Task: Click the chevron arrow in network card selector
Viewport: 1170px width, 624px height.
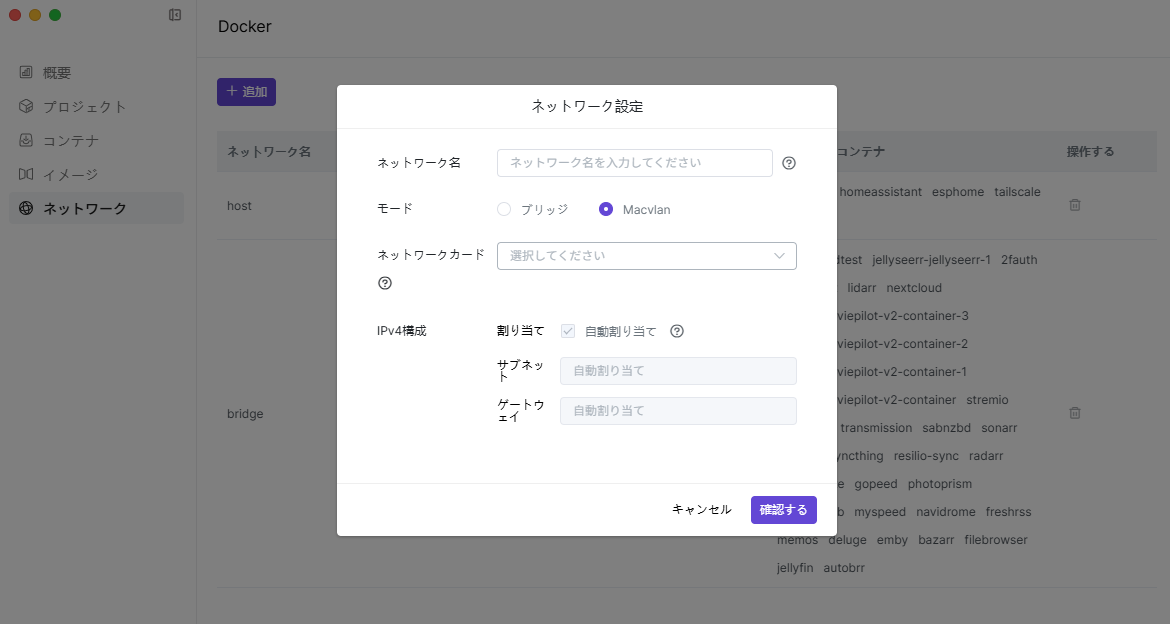Action: pos(780,256)
